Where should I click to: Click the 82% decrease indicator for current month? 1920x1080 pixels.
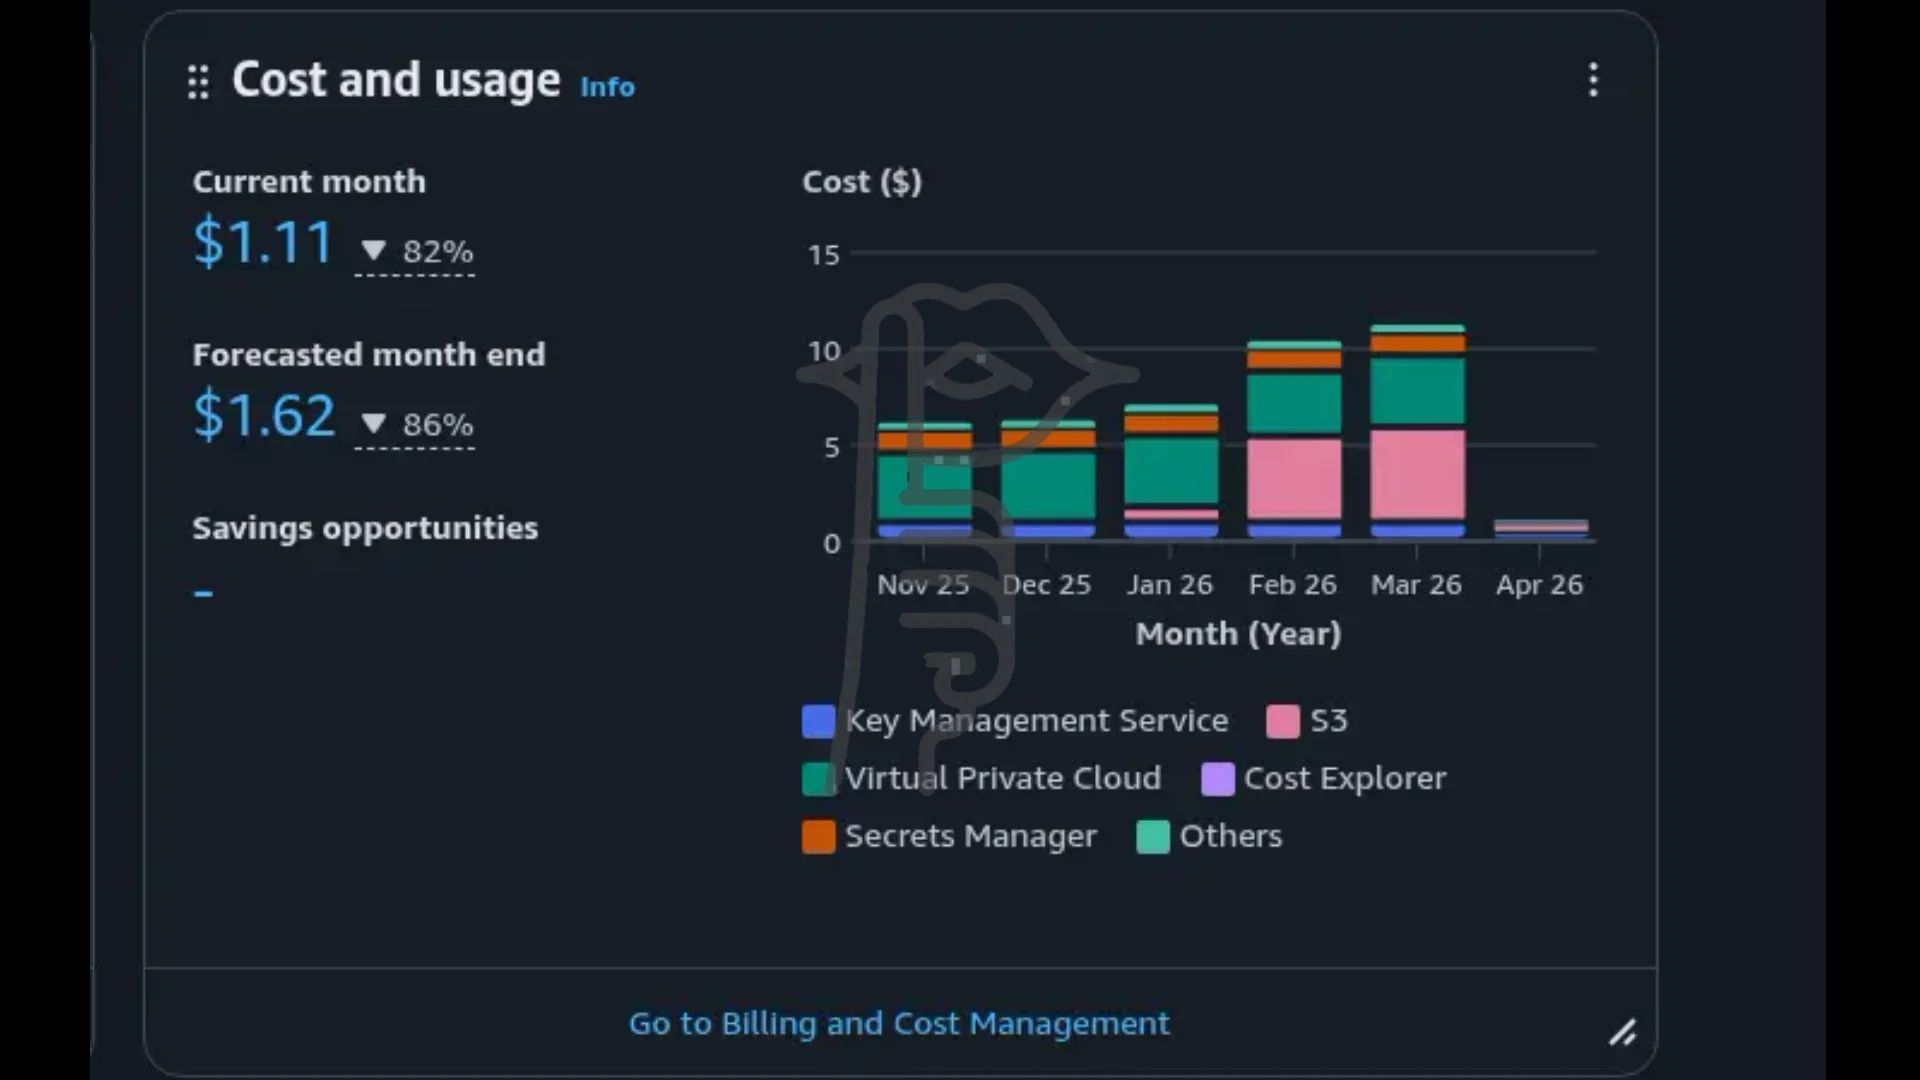click(x=416, y=251)
